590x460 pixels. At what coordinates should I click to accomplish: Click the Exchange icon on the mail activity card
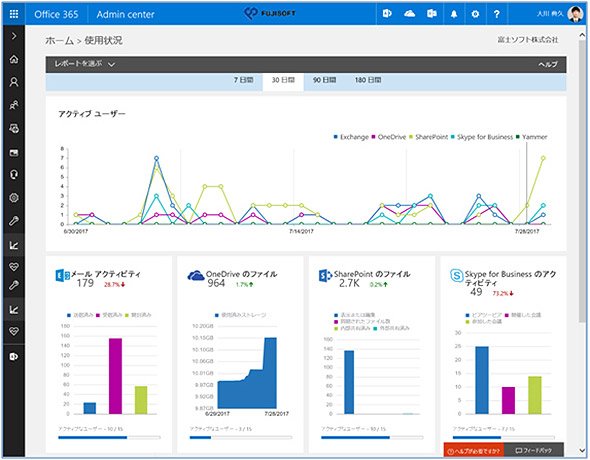62,275
